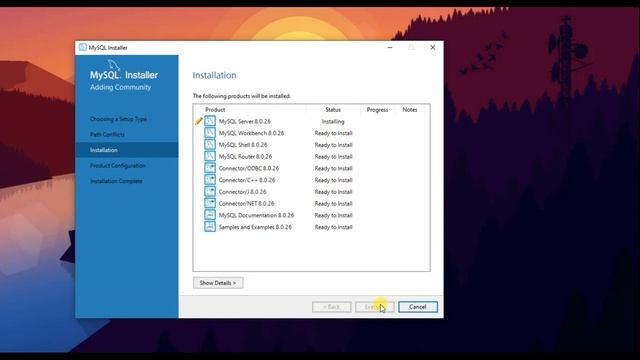Select the Connector/ODBC 8.0.26 row text
This screenshot has width=640, height=360.
pyautogui.click(x=249, y=169)
